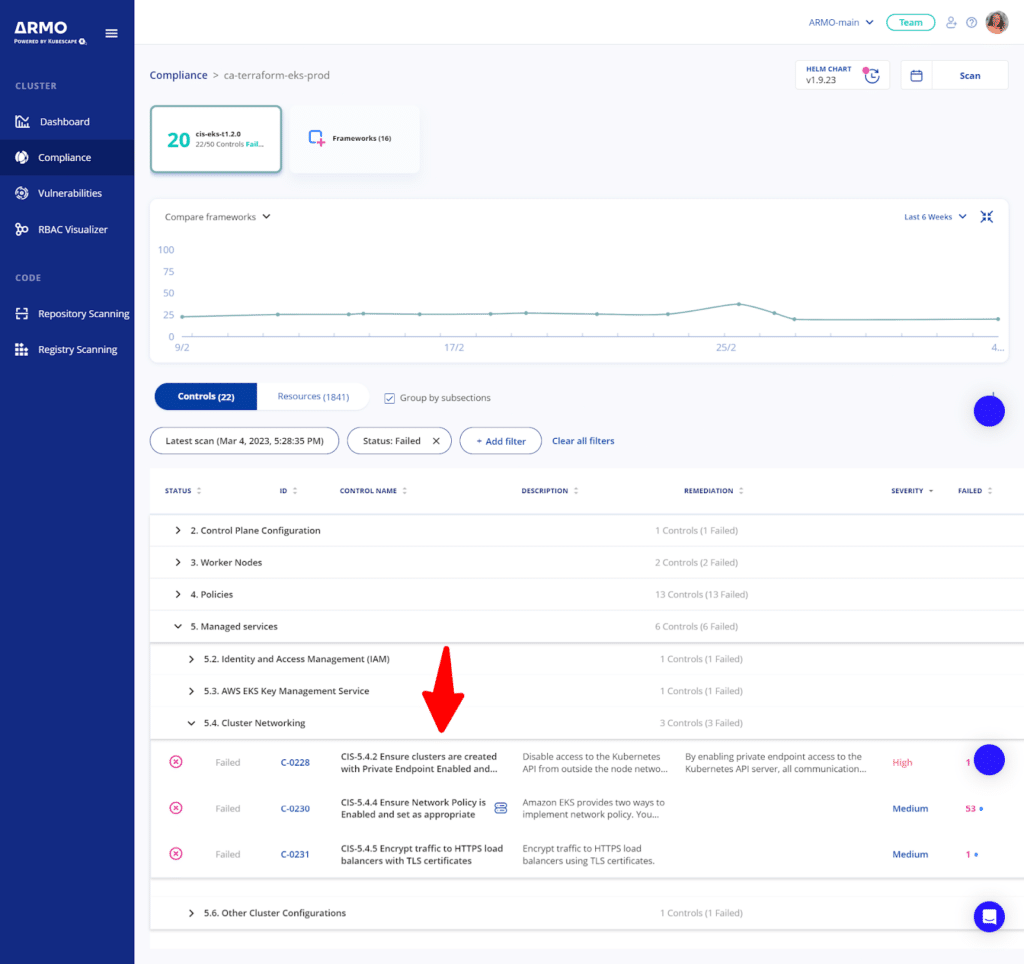
Task: Open Vulnerabilities page
Action: click(67, 193)
